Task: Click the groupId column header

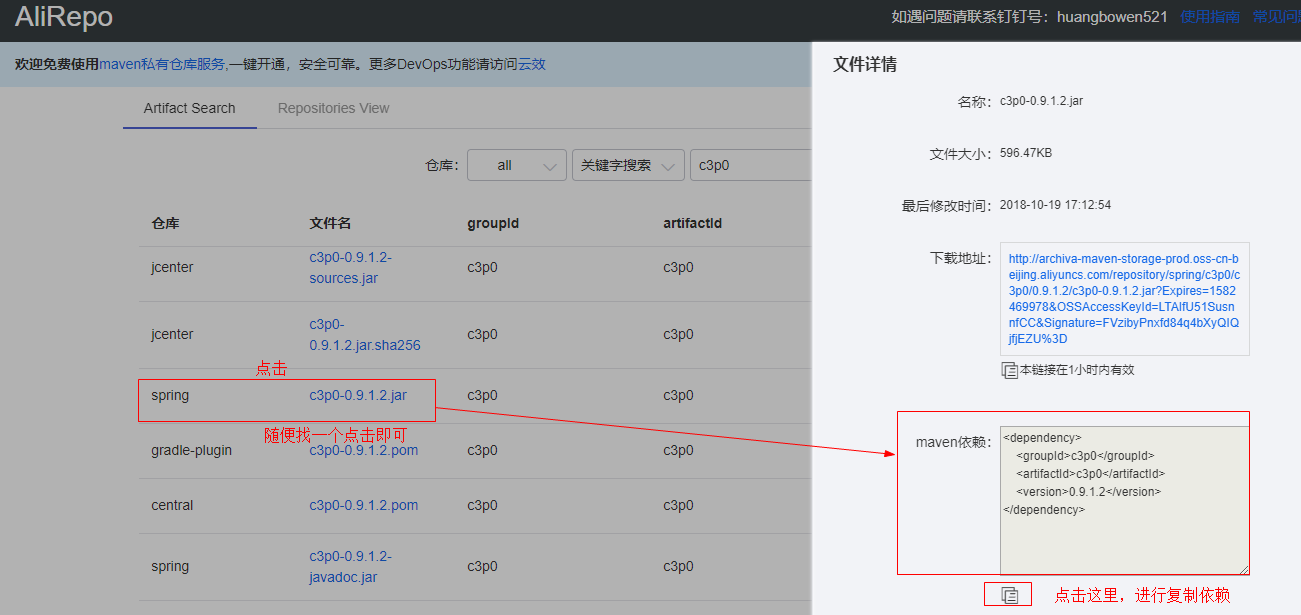Action: coord(493,223)
